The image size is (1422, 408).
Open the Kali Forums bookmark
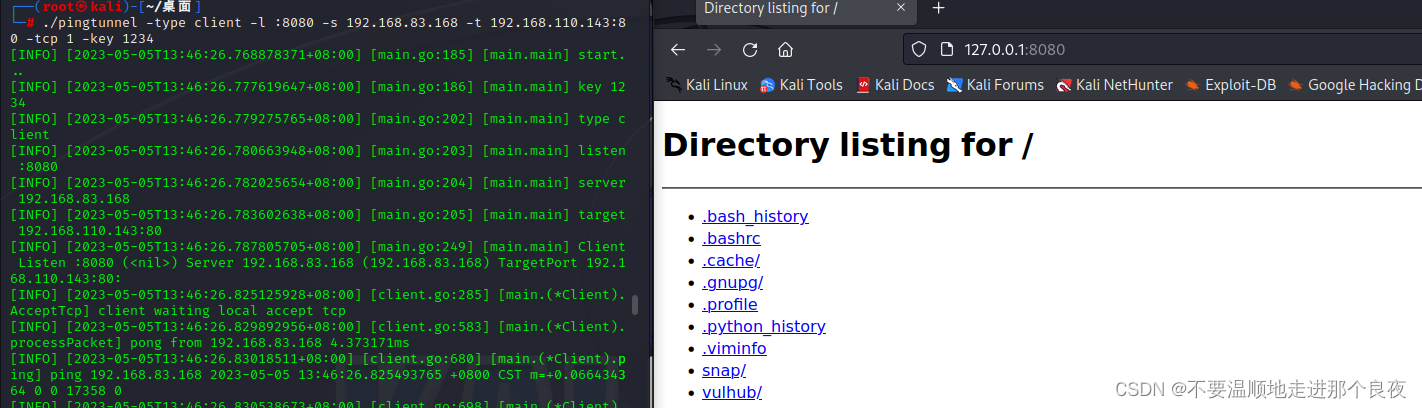(995, 85)
